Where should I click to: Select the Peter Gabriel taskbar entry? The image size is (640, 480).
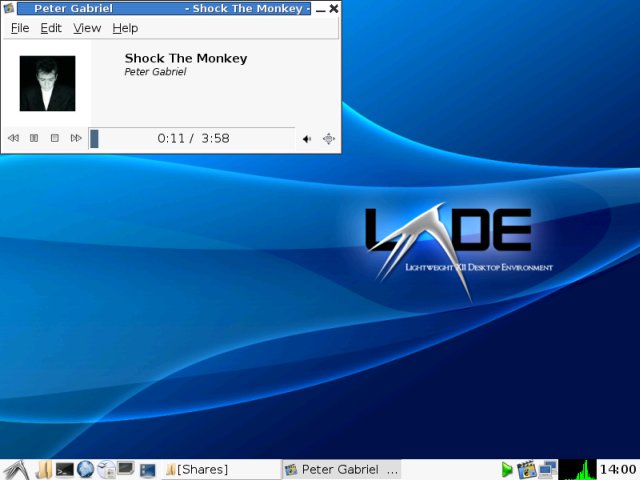pos(341,470)
